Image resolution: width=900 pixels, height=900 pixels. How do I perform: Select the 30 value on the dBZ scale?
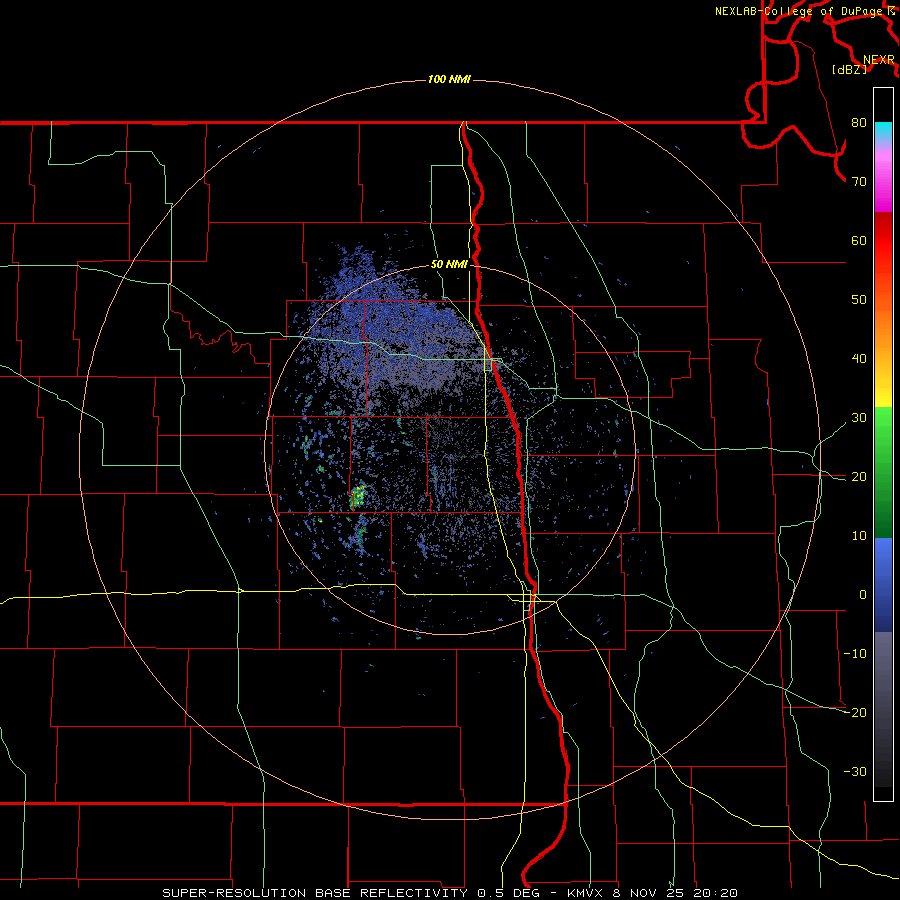(x=859, y=418)
